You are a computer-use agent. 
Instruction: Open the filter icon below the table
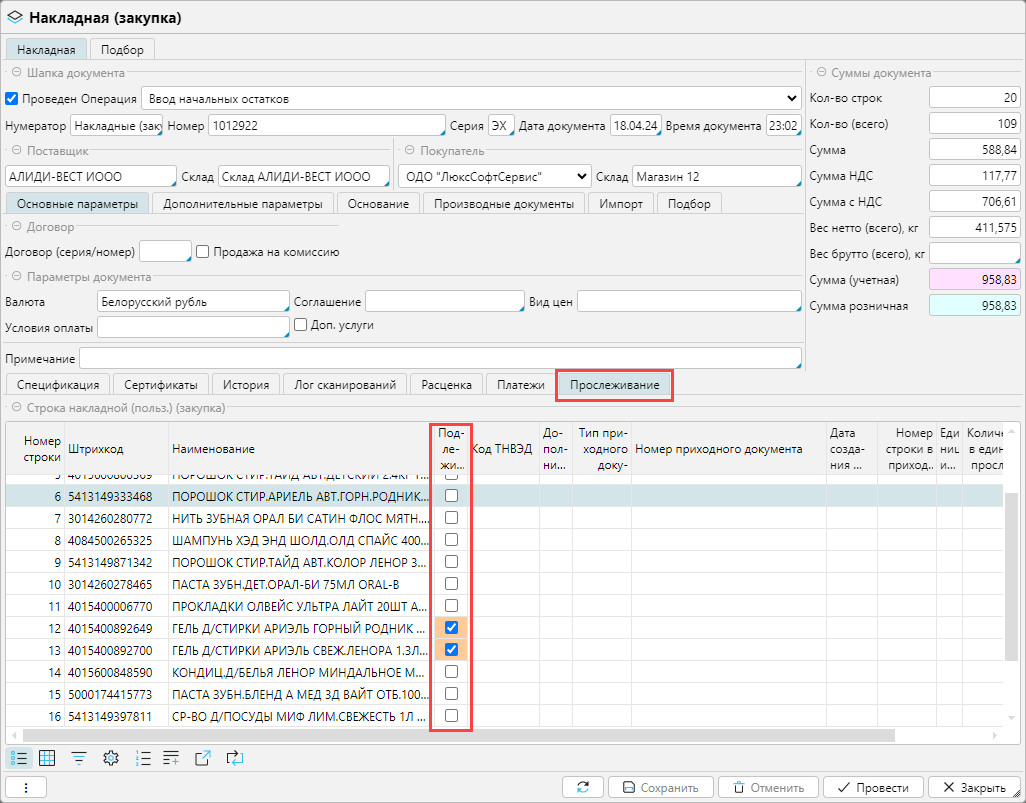78,758
